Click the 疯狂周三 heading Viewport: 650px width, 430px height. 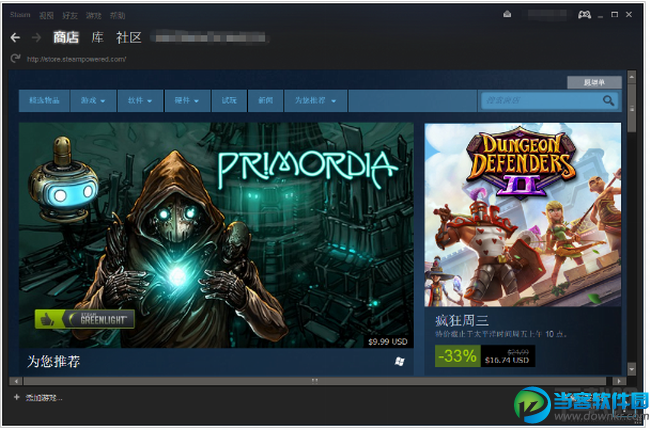[x=462, y=321]
